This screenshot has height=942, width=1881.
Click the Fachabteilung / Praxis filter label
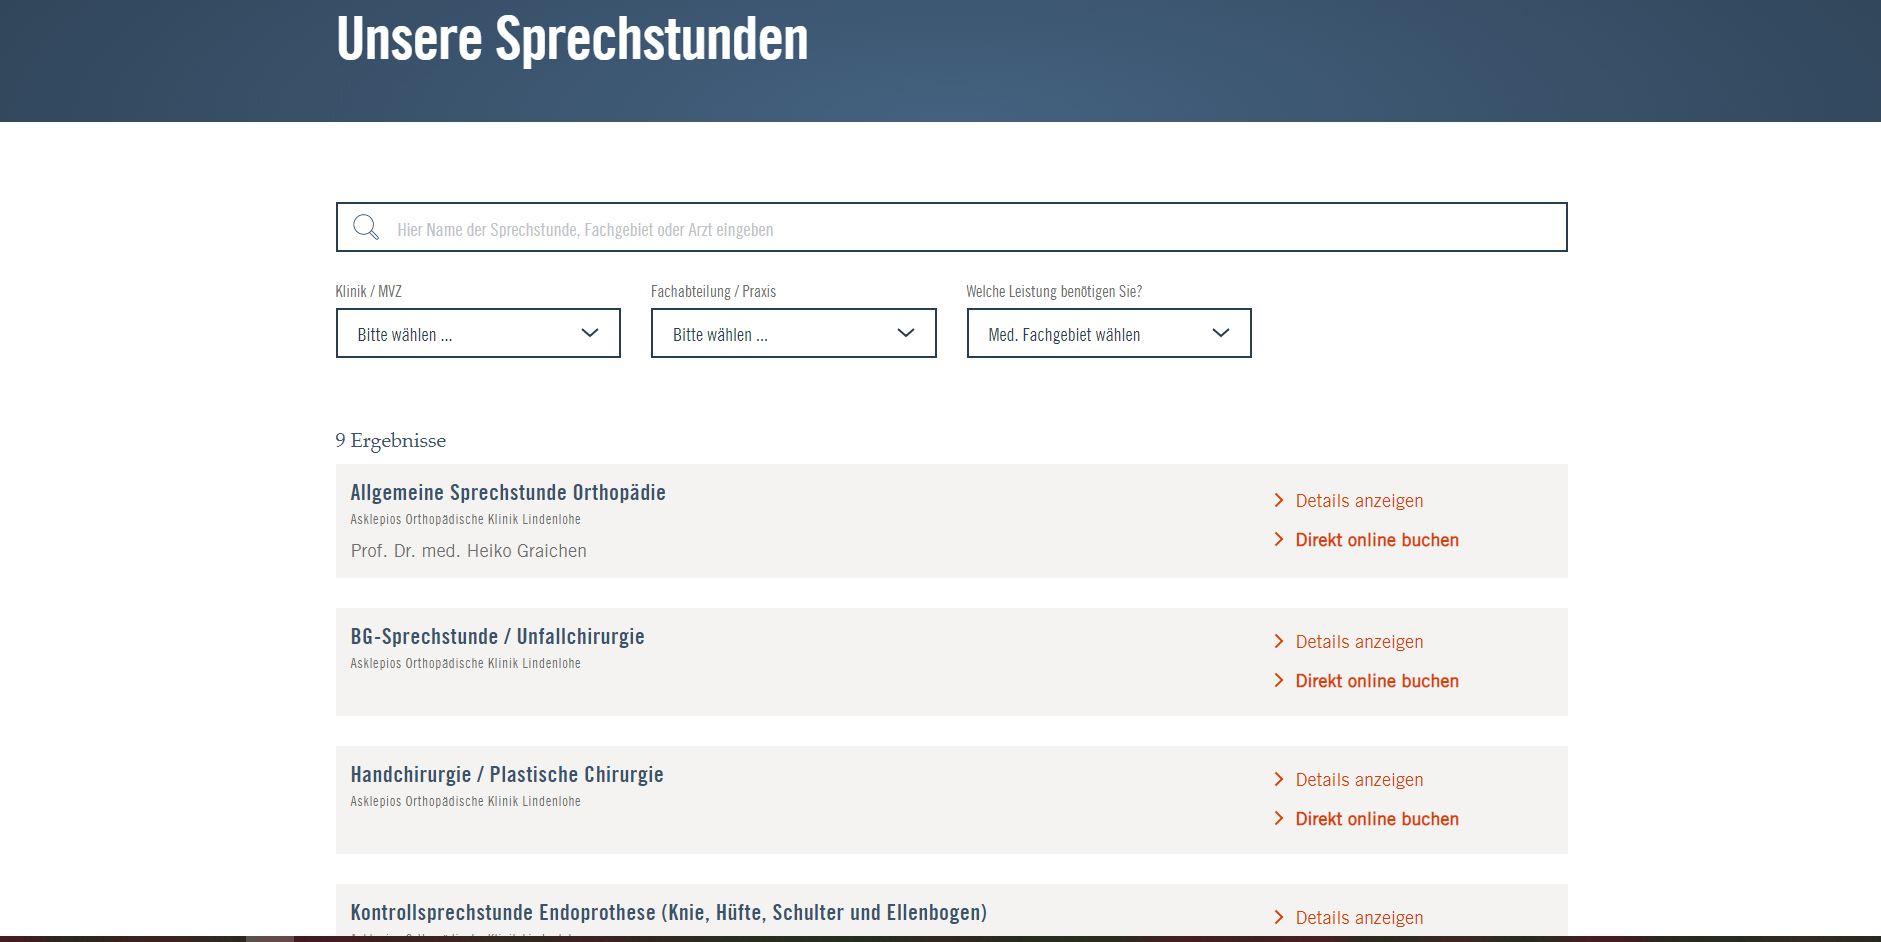[713, 291]
